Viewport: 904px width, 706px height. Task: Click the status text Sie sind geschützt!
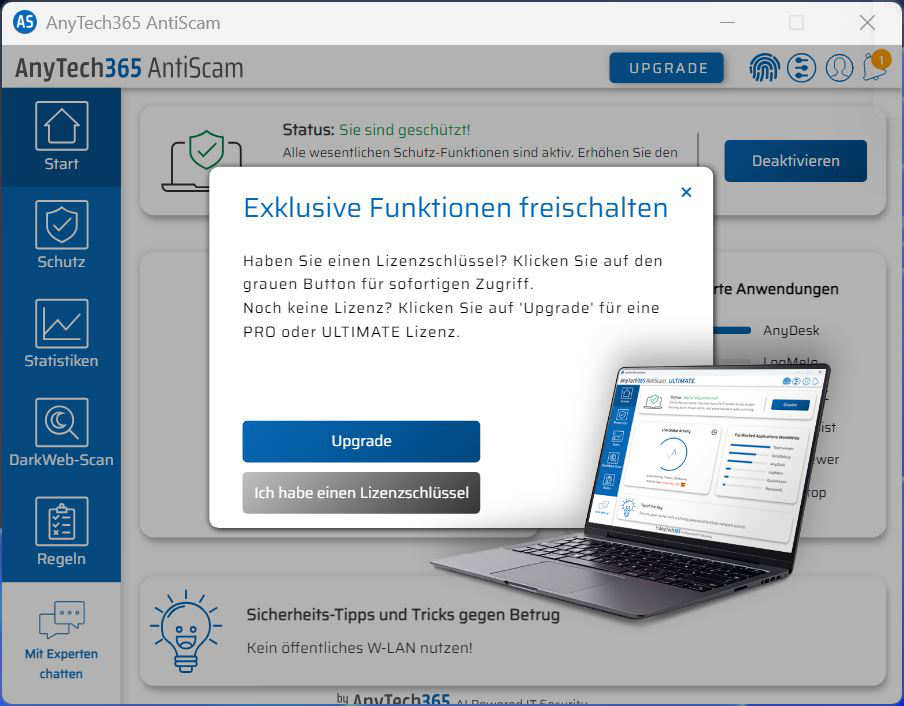click(x=404, y=130)
